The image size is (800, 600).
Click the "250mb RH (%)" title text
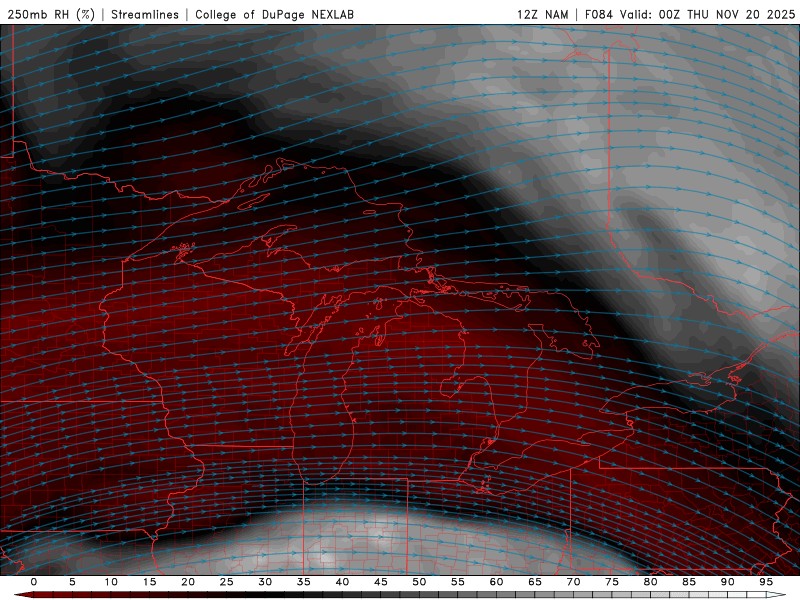(x=51, y=14)
